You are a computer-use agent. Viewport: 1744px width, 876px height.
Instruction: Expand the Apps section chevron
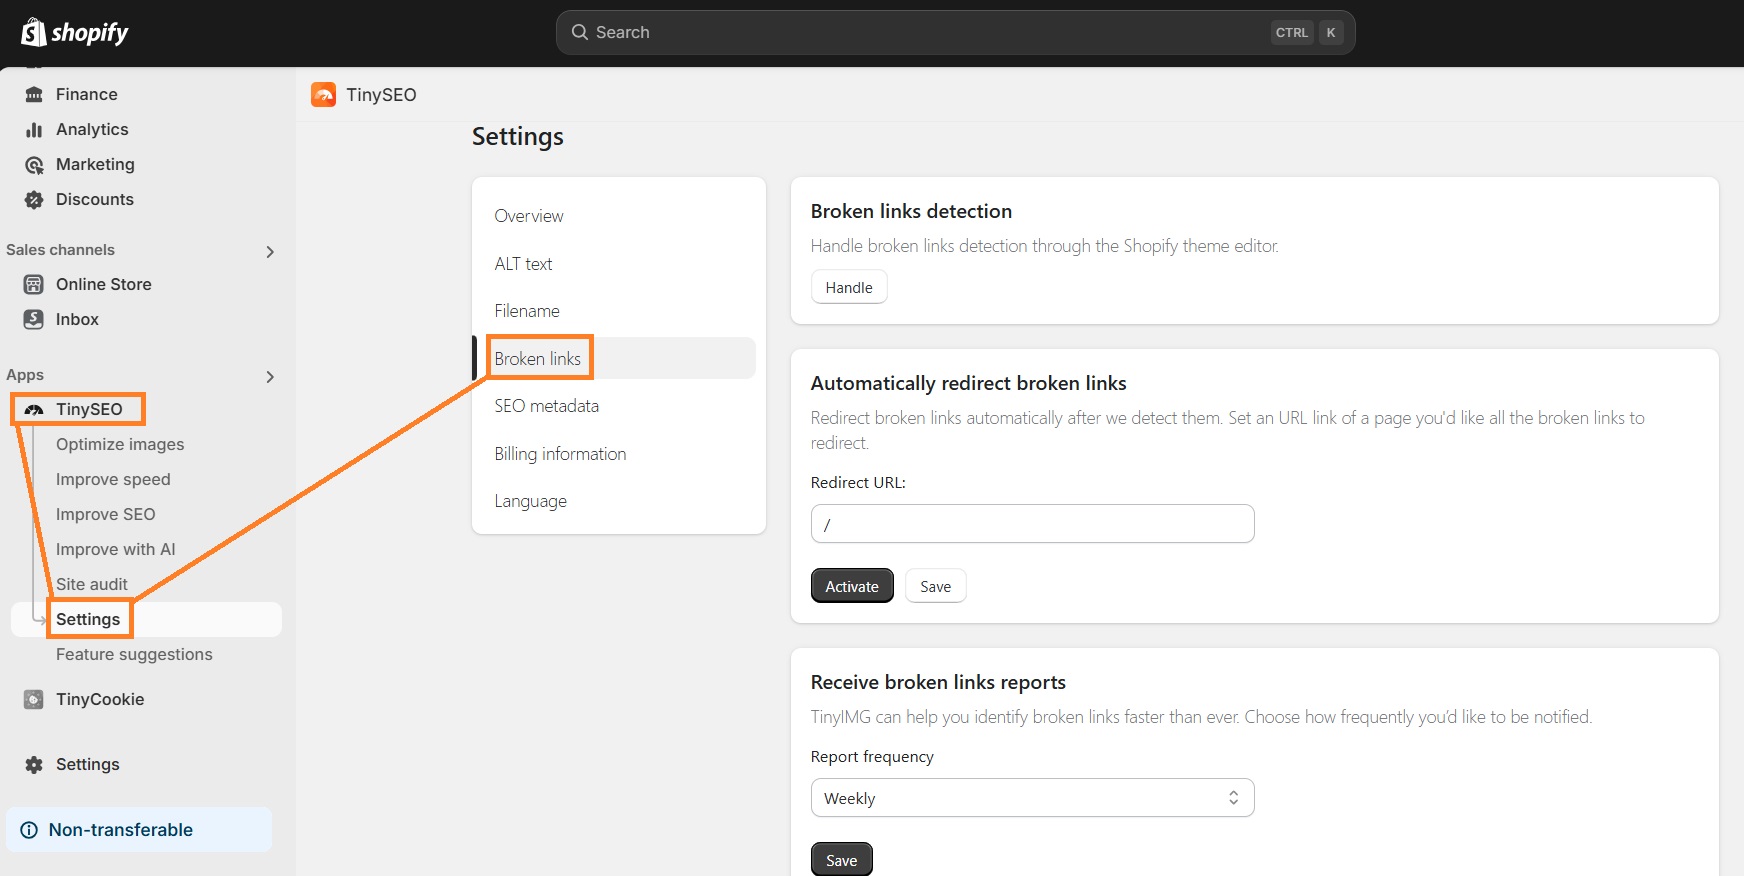[x=270, y=377]
